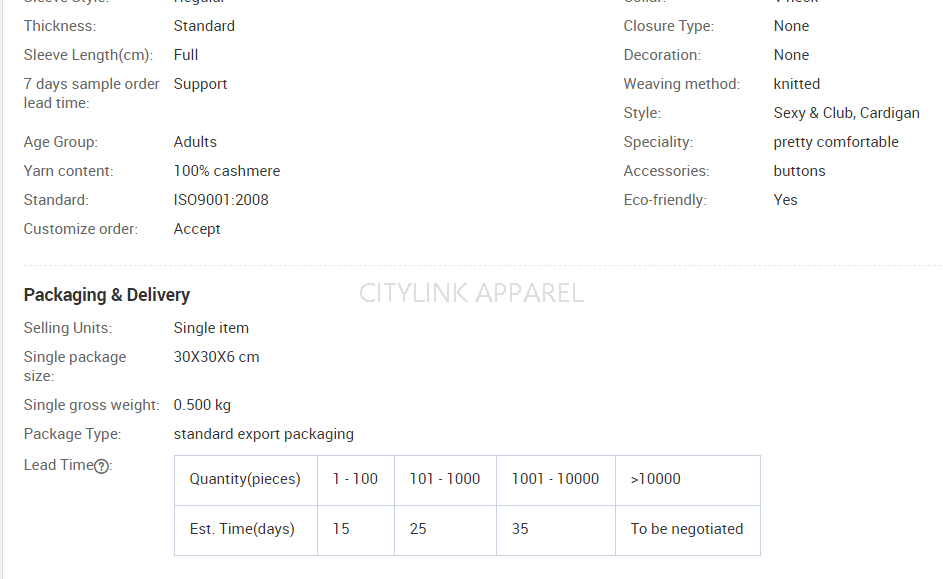Viewport: 943px width, 579px height.
Task: Click the Packaging & Delivery section heading
Action: [107, 295]
